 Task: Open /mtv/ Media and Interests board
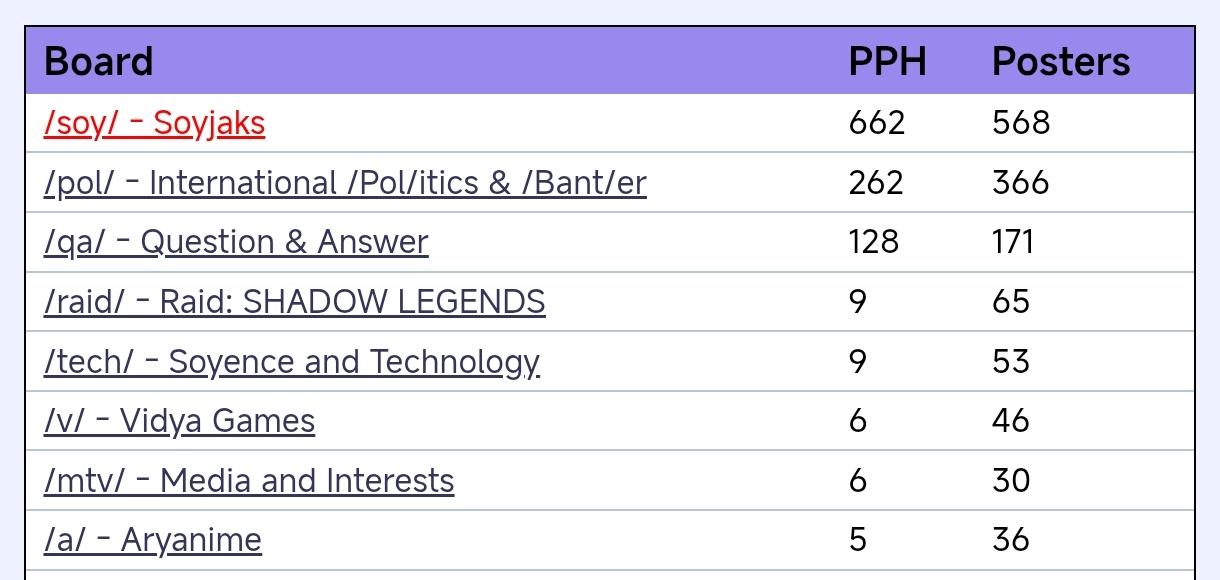(249, 481)
